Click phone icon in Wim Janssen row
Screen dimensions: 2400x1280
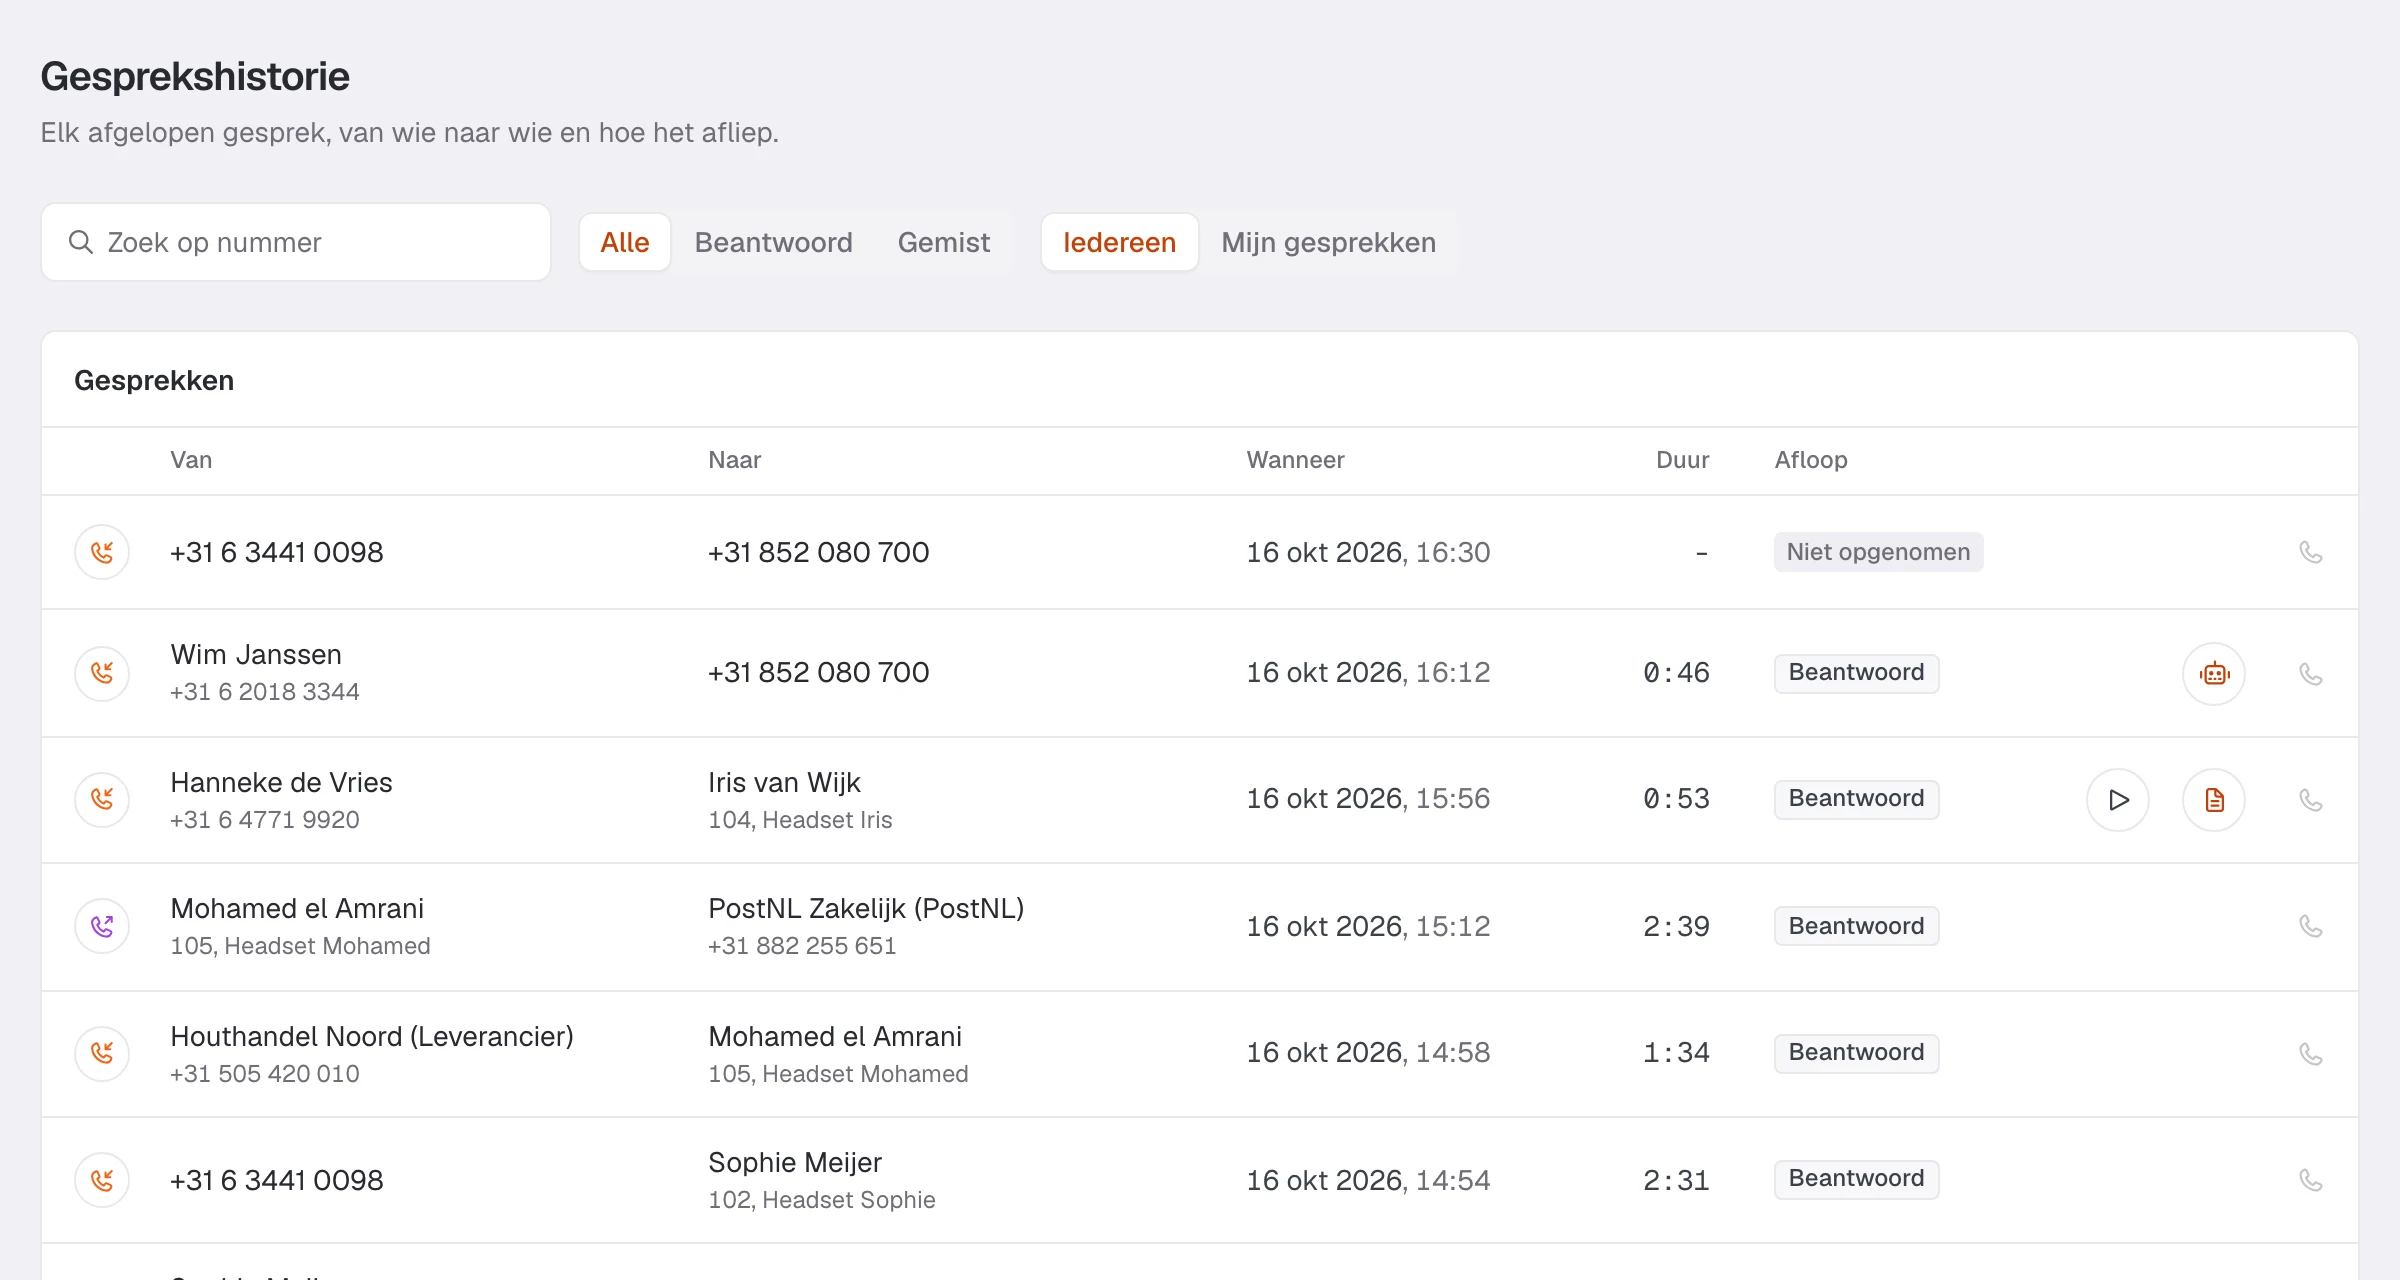pyautogui.click(x=2310, y=674)
